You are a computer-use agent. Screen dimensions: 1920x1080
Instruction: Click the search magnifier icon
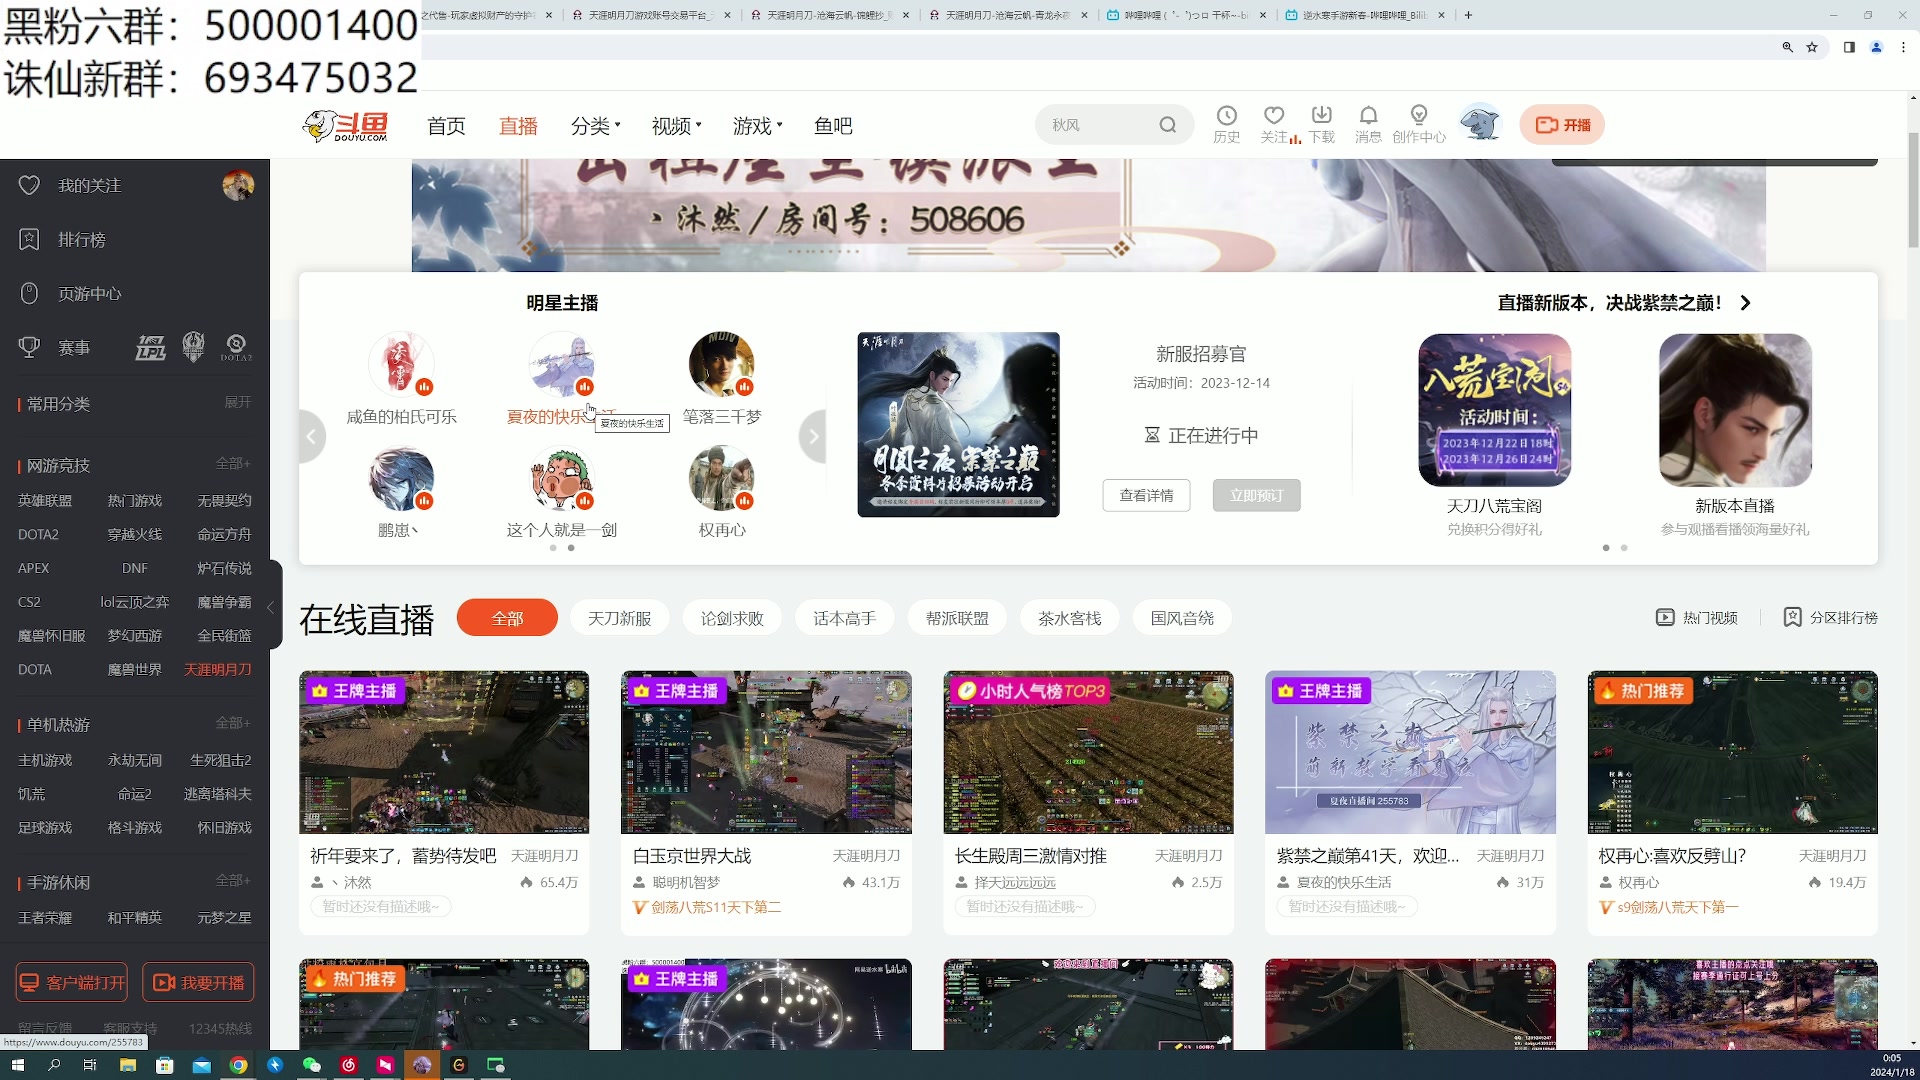pos(1168,124)
